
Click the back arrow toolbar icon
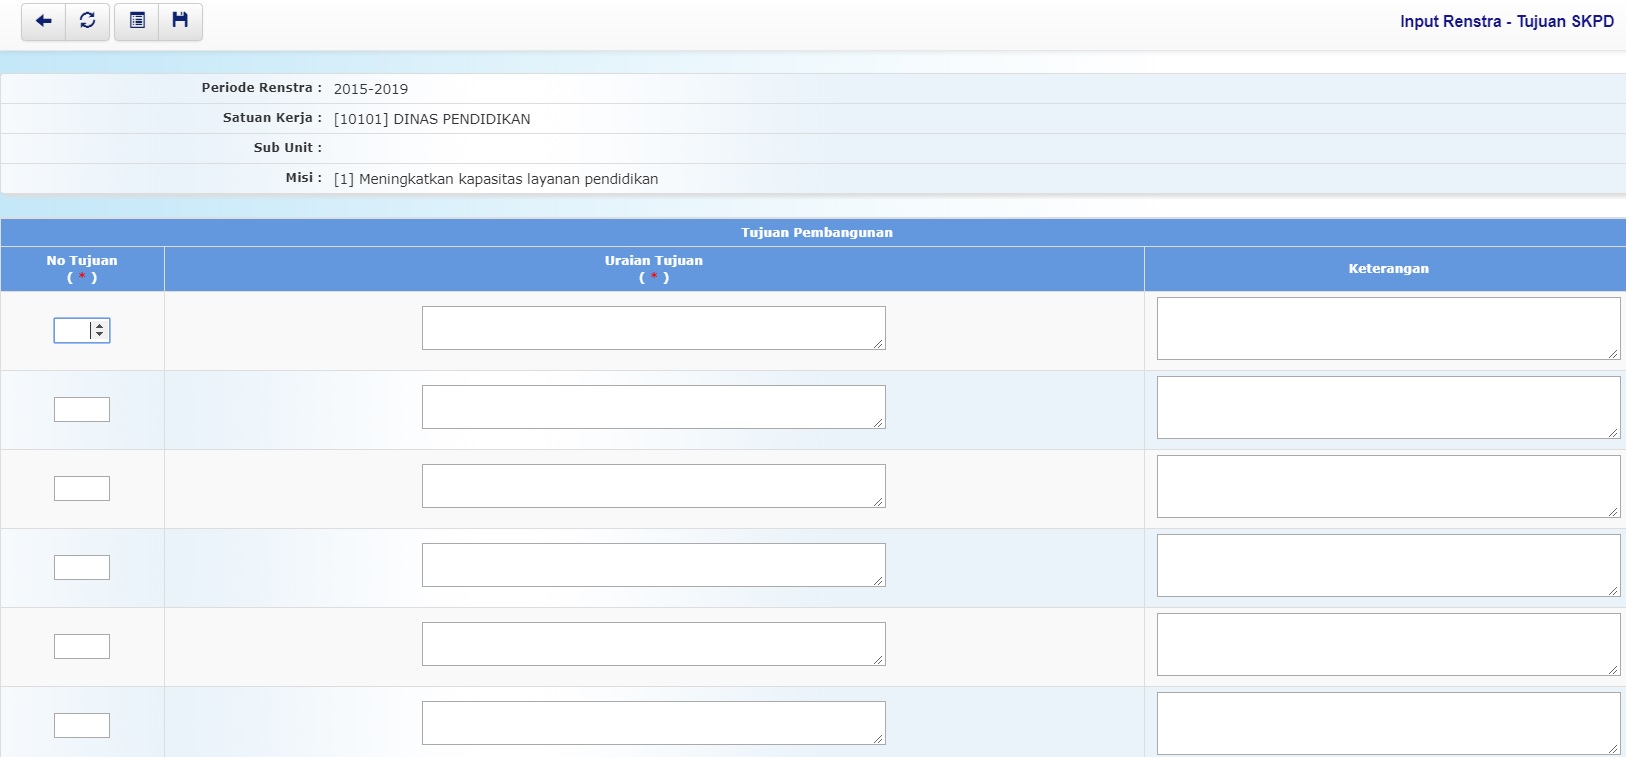point(43,21)
